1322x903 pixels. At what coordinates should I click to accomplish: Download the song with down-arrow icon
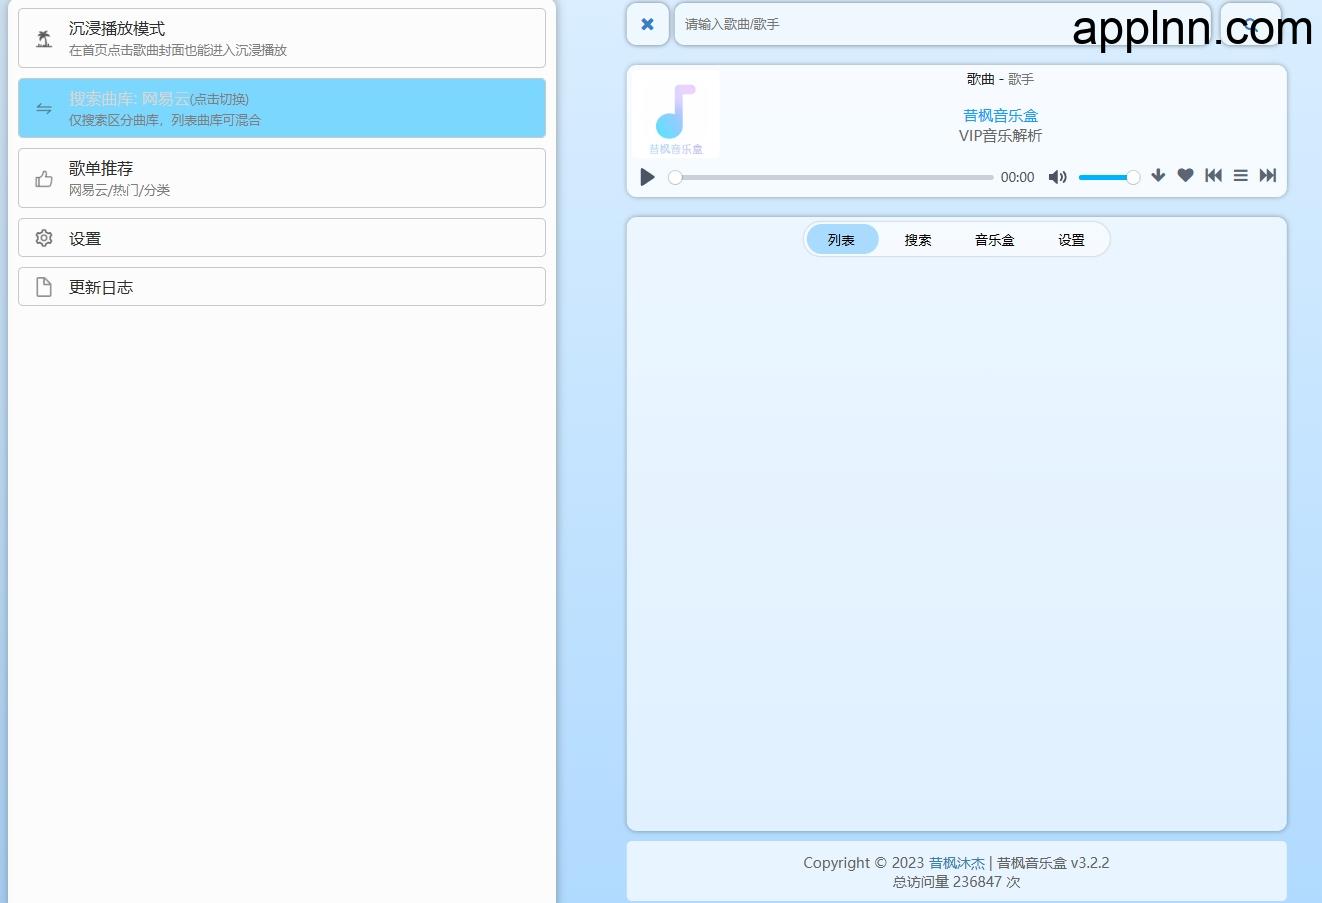click(1158, 176)
